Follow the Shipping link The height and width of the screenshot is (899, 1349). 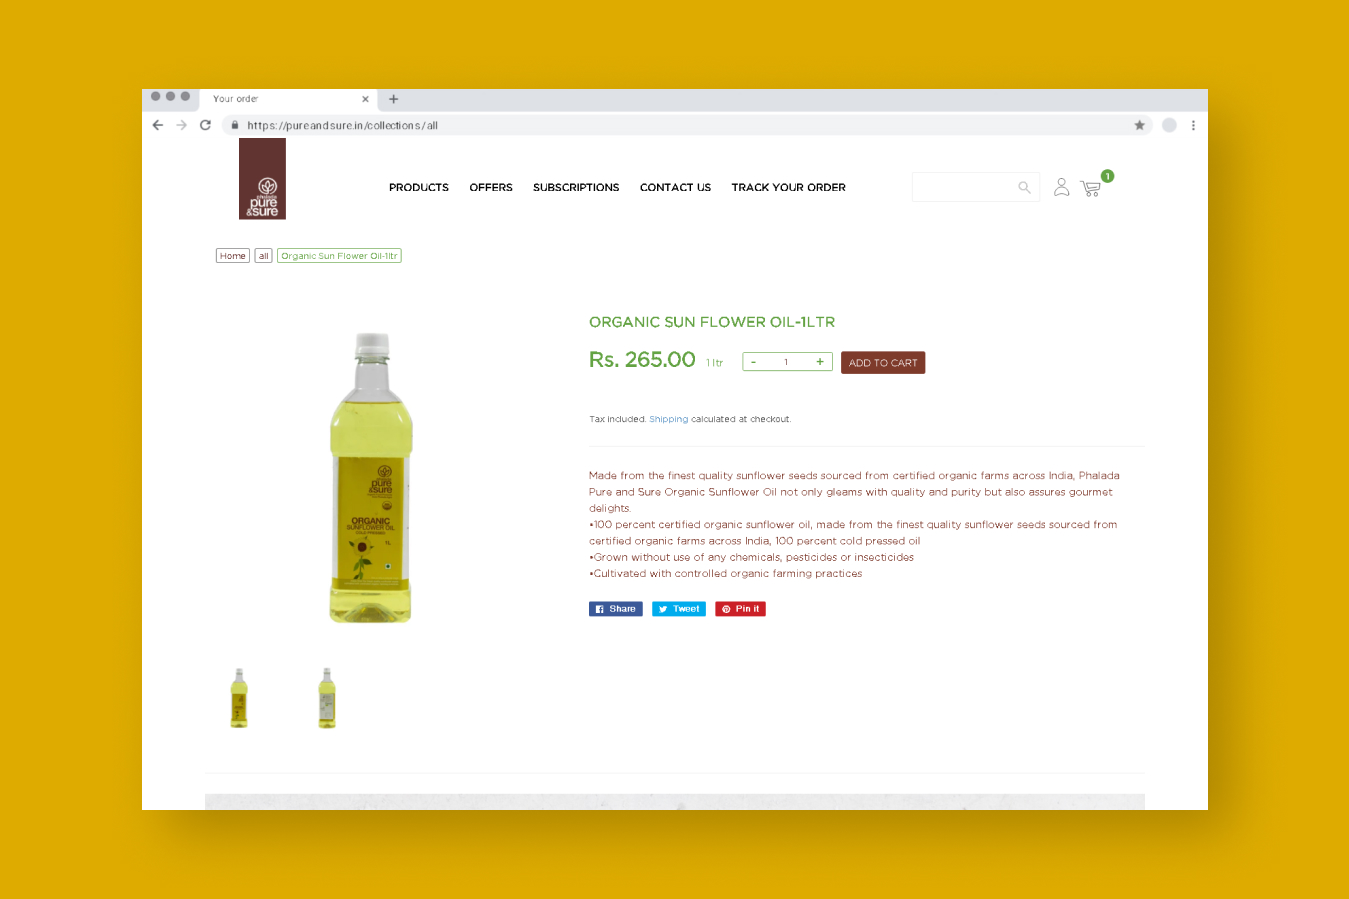pyautogui.click(x=668, y=419)
